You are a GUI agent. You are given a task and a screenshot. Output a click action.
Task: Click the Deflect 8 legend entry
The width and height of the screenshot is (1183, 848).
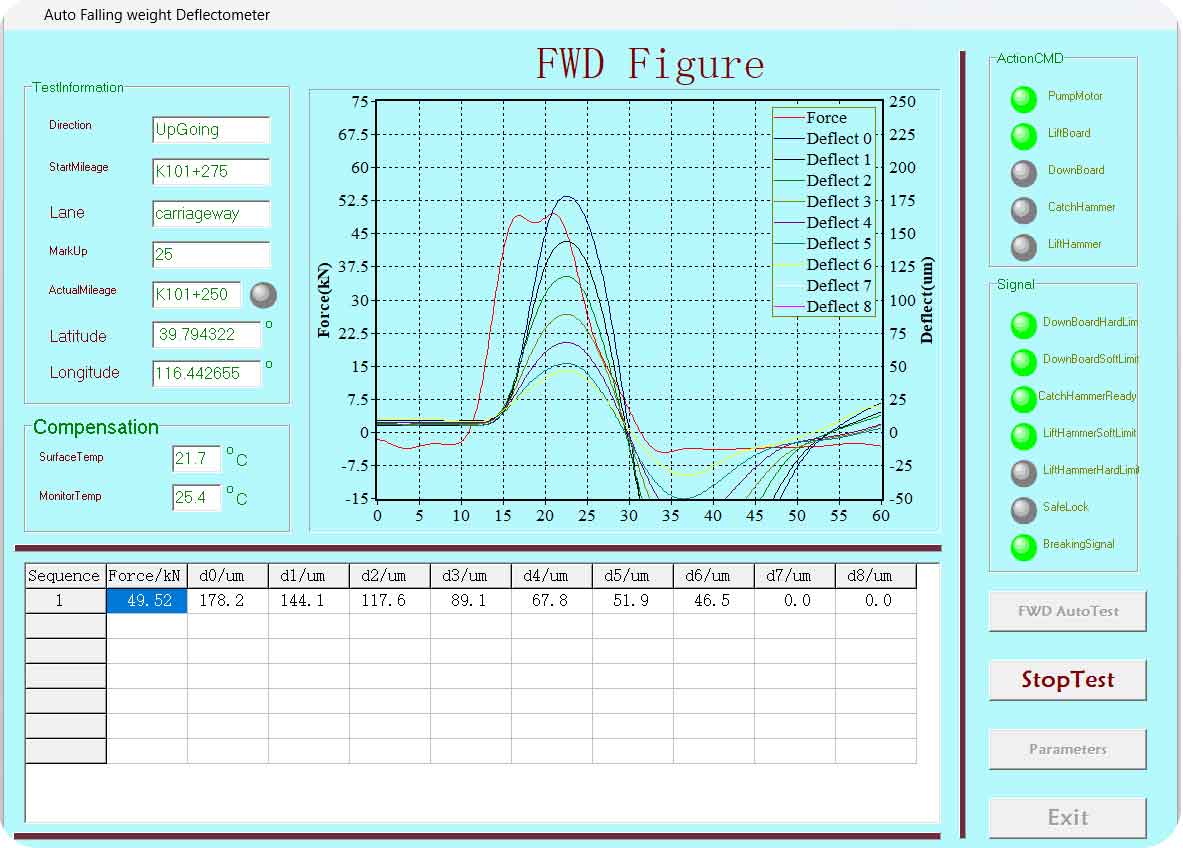pyautogui.click(x=822, y=306)
